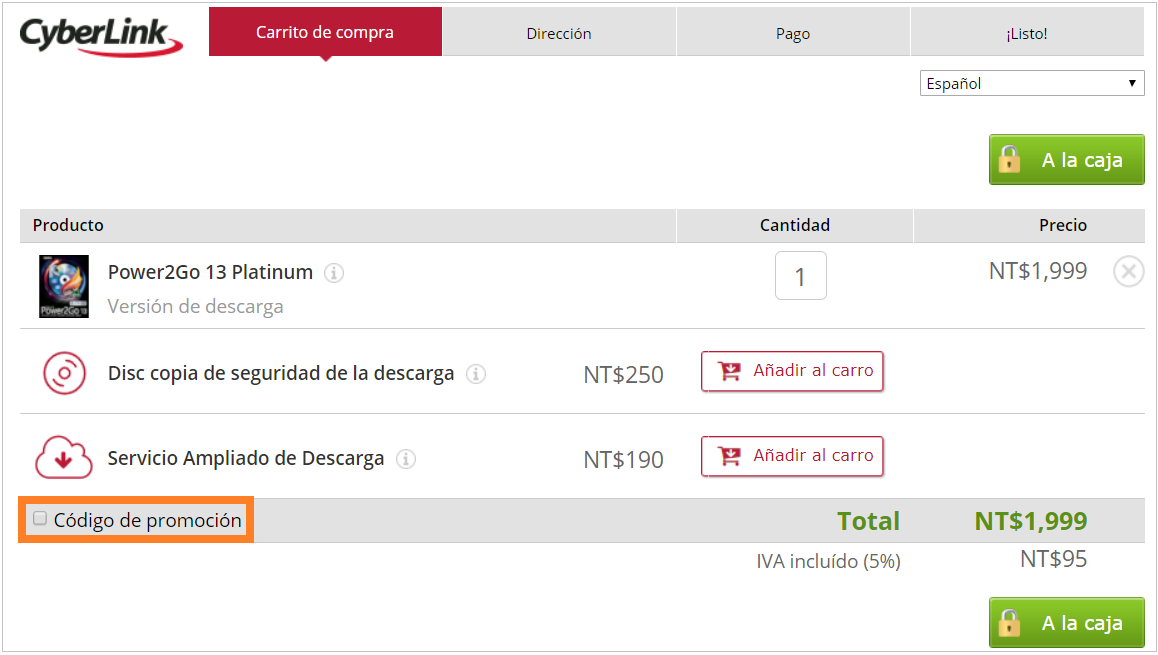The width and height of the screenshot is (1158, 655).
Task: Click the CyberLink logo
Action: 101,37
